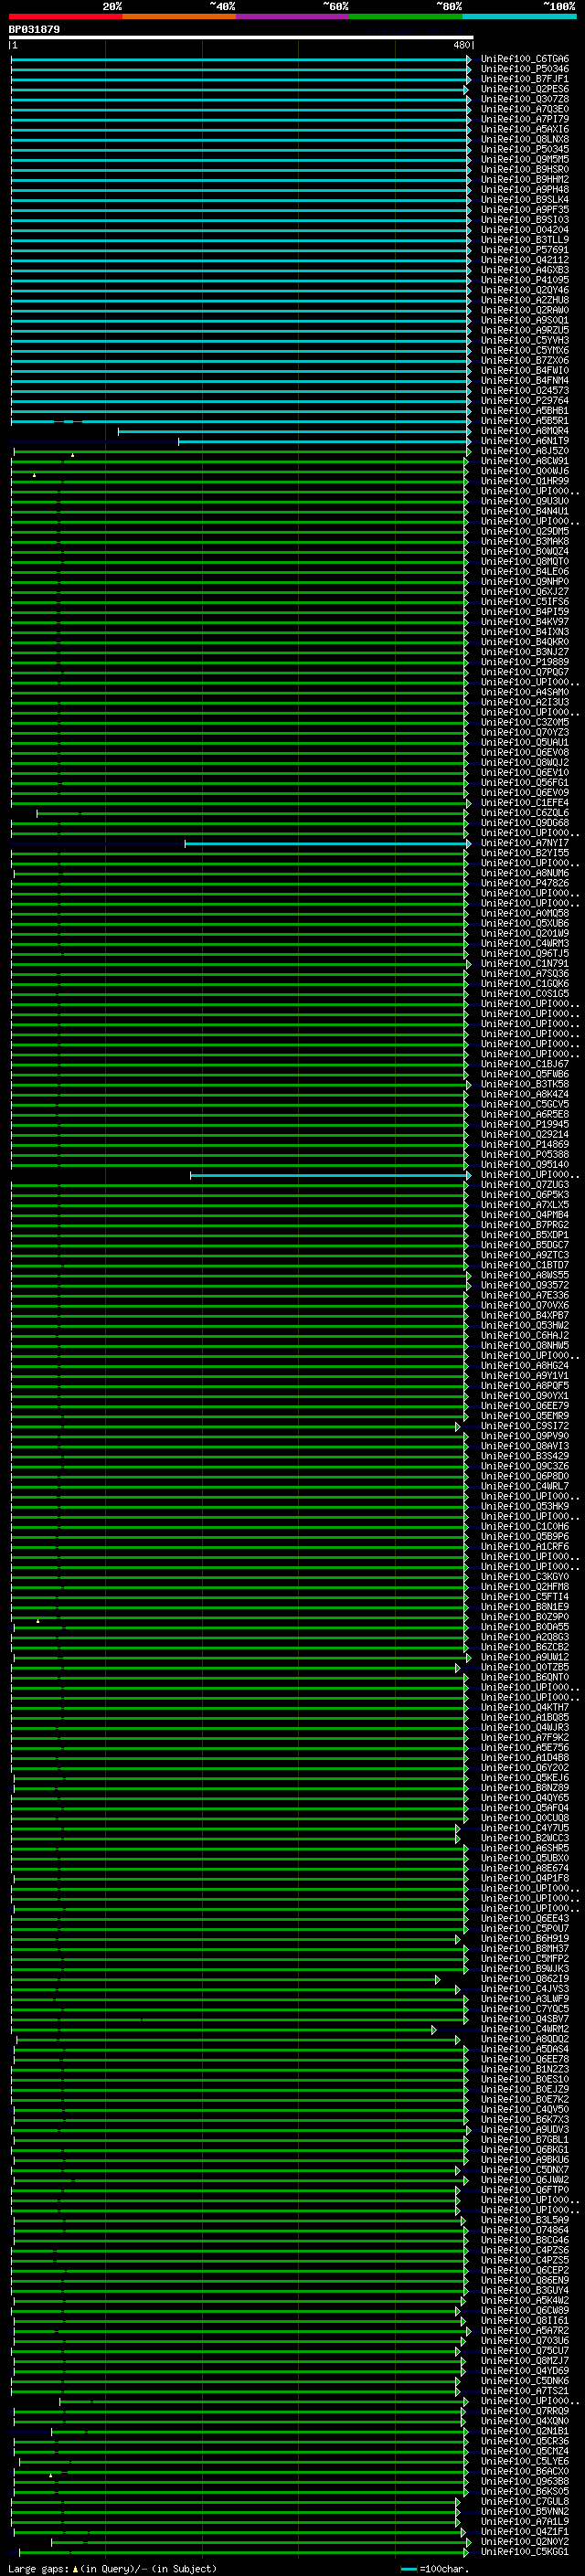Select hit label UniRef100_Q2N0Y2
Image resolution: width=585 pixels, height=2576 pixels.
point(525,2541)
